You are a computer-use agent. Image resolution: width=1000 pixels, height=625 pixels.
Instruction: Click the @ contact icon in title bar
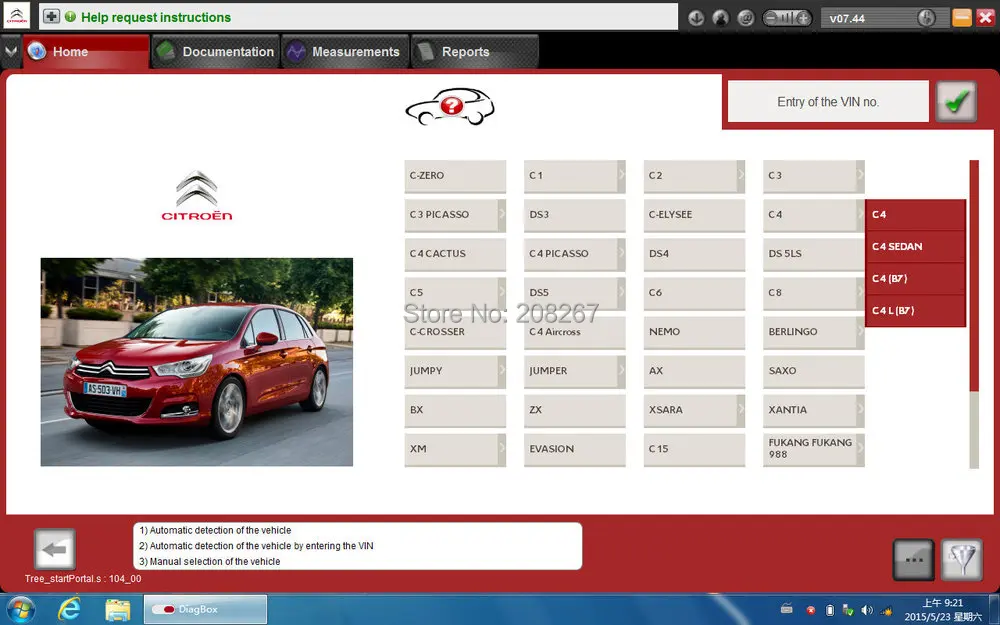coord(746,18)
